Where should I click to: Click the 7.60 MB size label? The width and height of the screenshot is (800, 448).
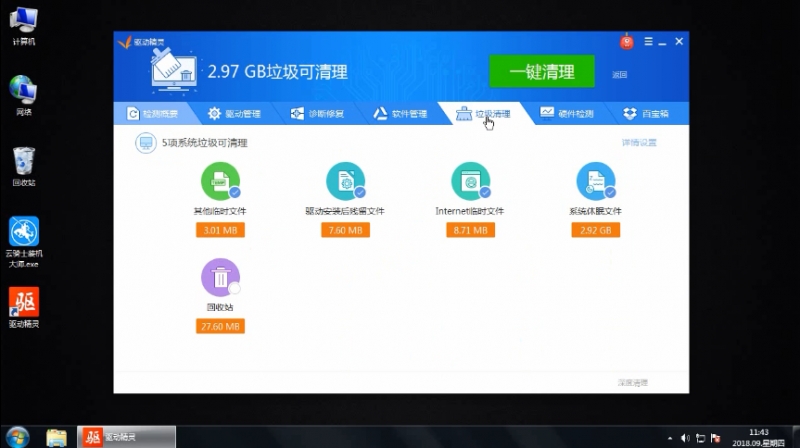(345, 230)
